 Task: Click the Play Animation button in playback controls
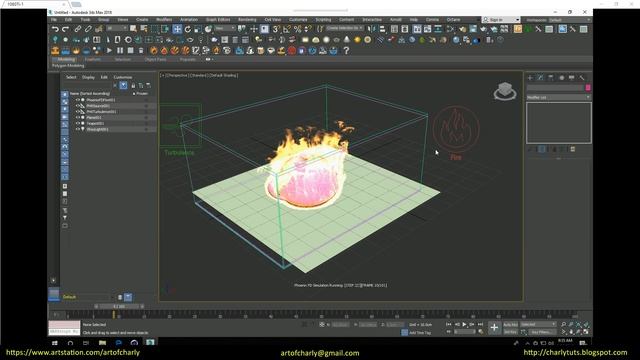click(464, 324)
